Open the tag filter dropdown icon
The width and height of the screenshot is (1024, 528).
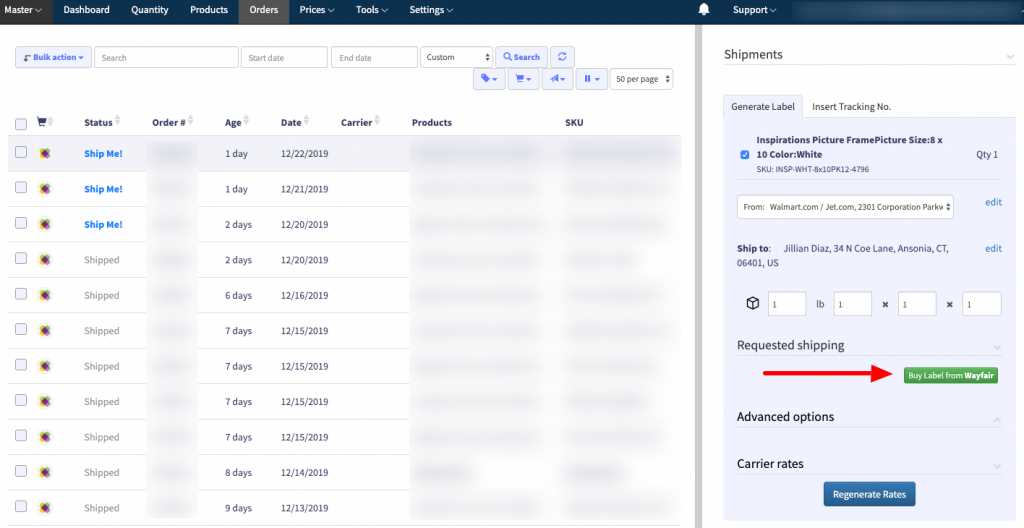click(489, 78)
